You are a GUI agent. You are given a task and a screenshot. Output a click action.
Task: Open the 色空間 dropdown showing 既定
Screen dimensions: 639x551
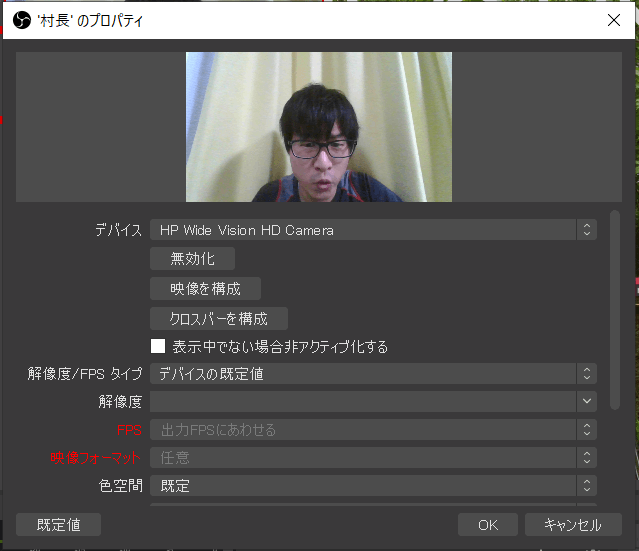(373, 485)
